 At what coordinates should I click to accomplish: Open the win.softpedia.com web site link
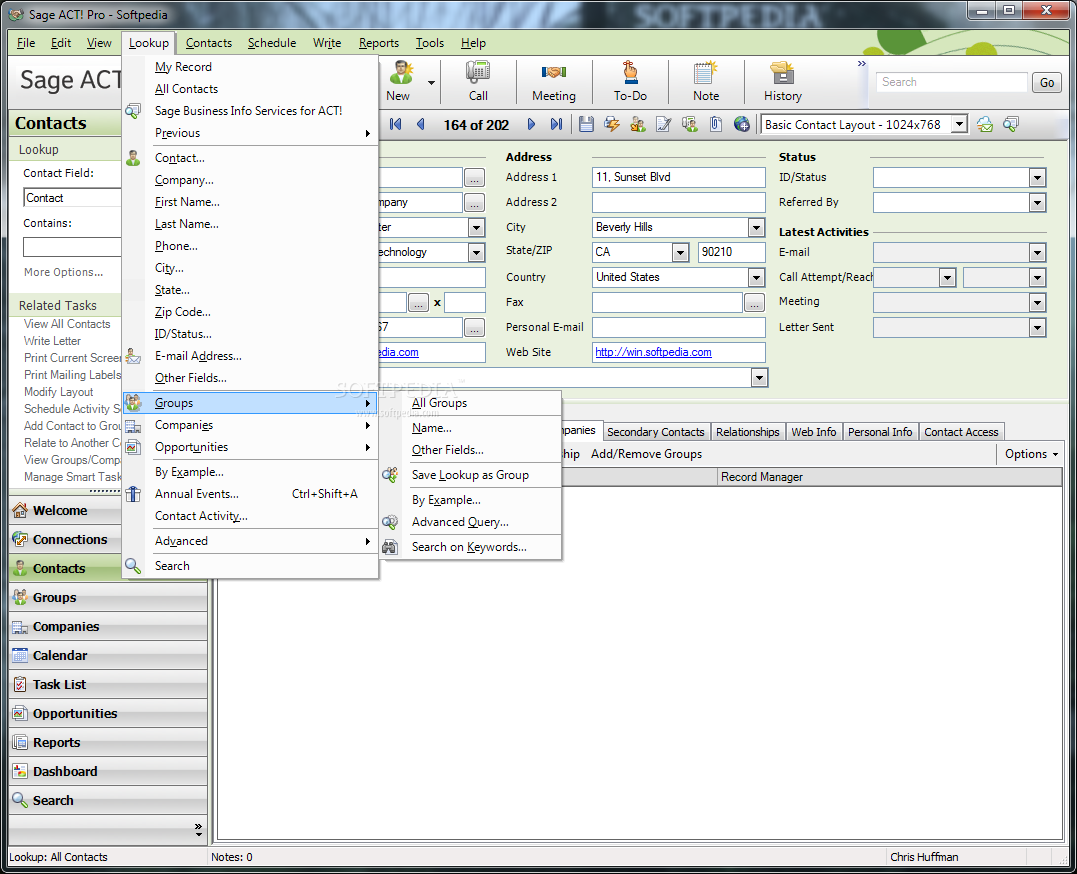click(x=653, y=352)
